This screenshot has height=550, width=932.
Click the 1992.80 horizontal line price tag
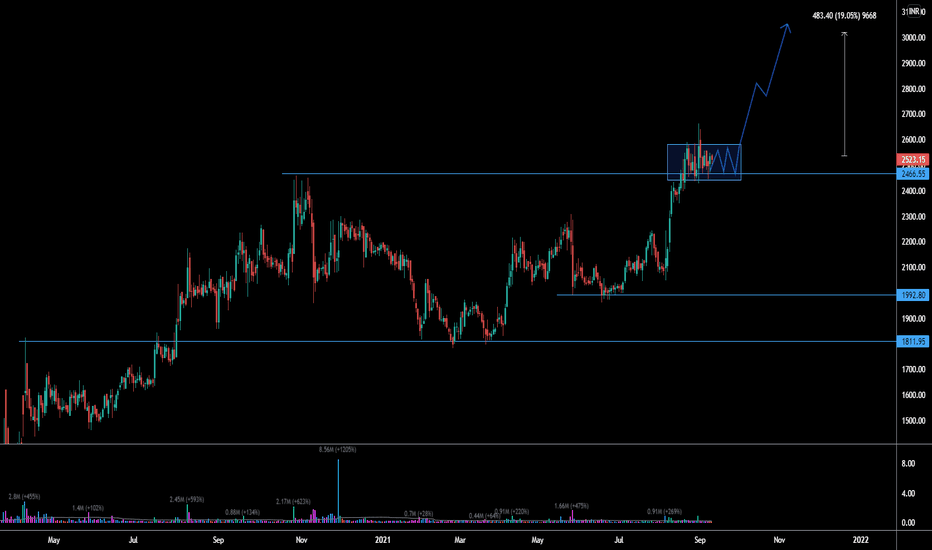[x=912, y=295]
